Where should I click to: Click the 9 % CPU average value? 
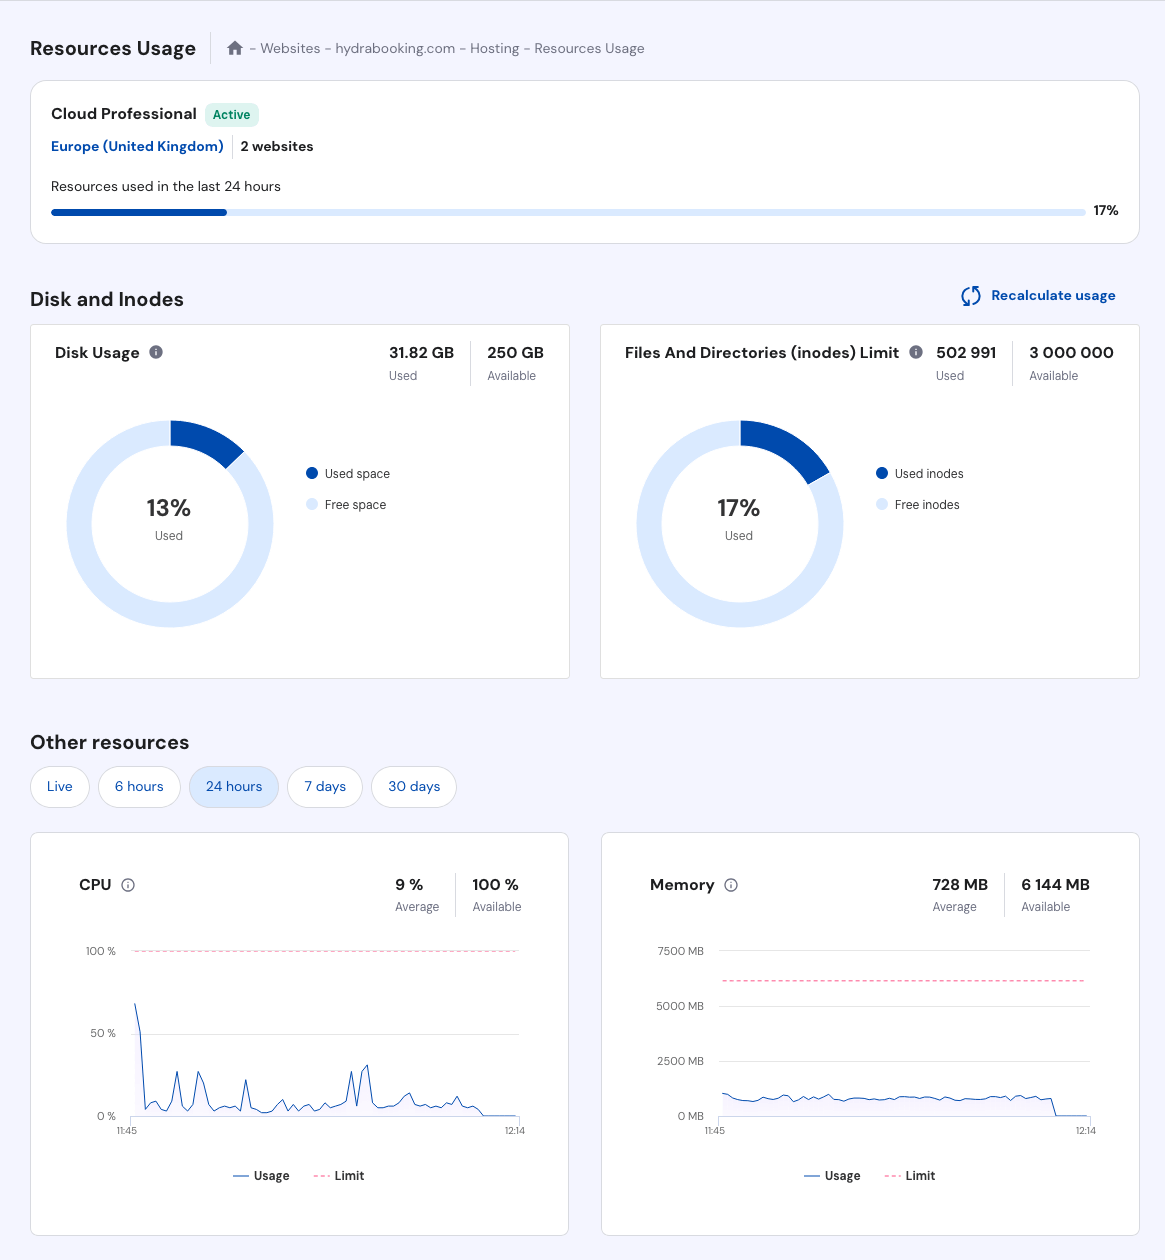pyautogui.click(x=409, y=885)
